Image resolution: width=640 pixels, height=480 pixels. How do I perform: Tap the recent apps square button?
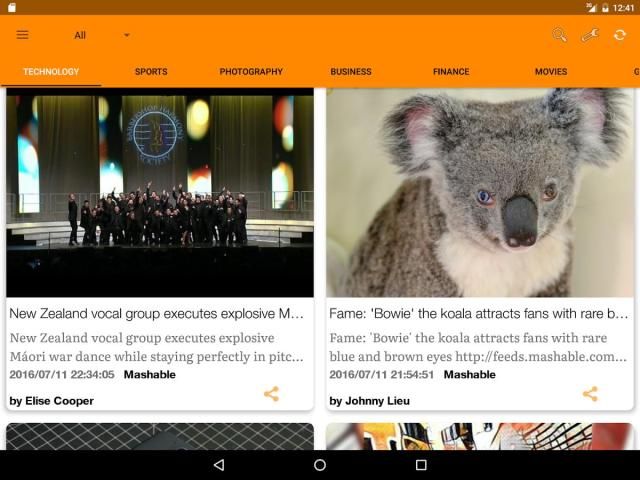click(x=421, y=465)
